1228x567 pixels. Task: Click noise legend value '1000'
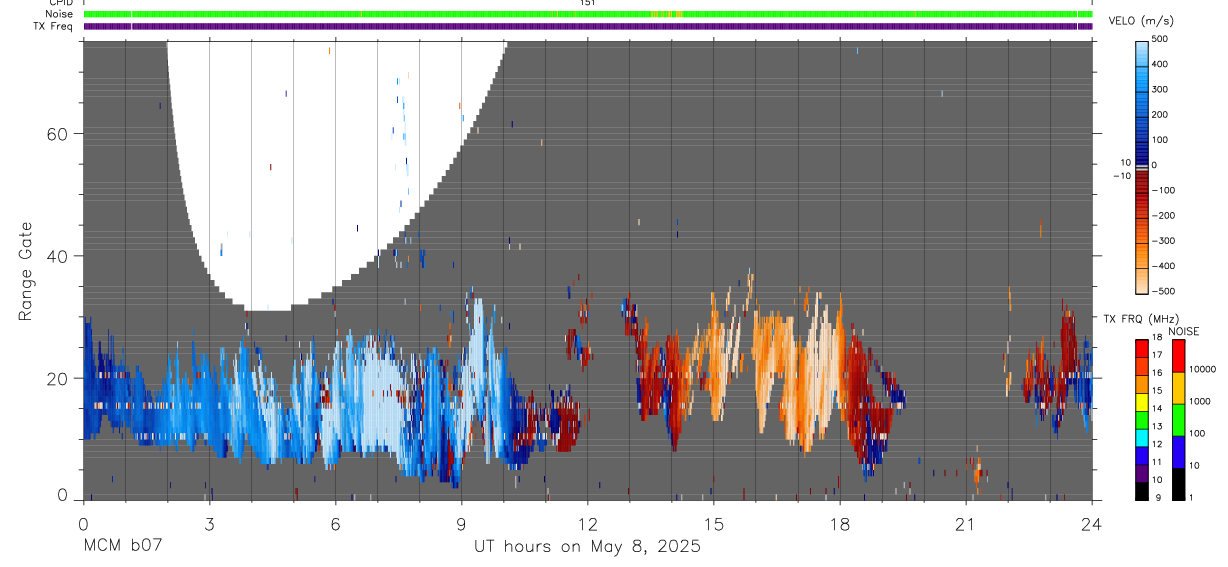click(x=1198, y=401)
